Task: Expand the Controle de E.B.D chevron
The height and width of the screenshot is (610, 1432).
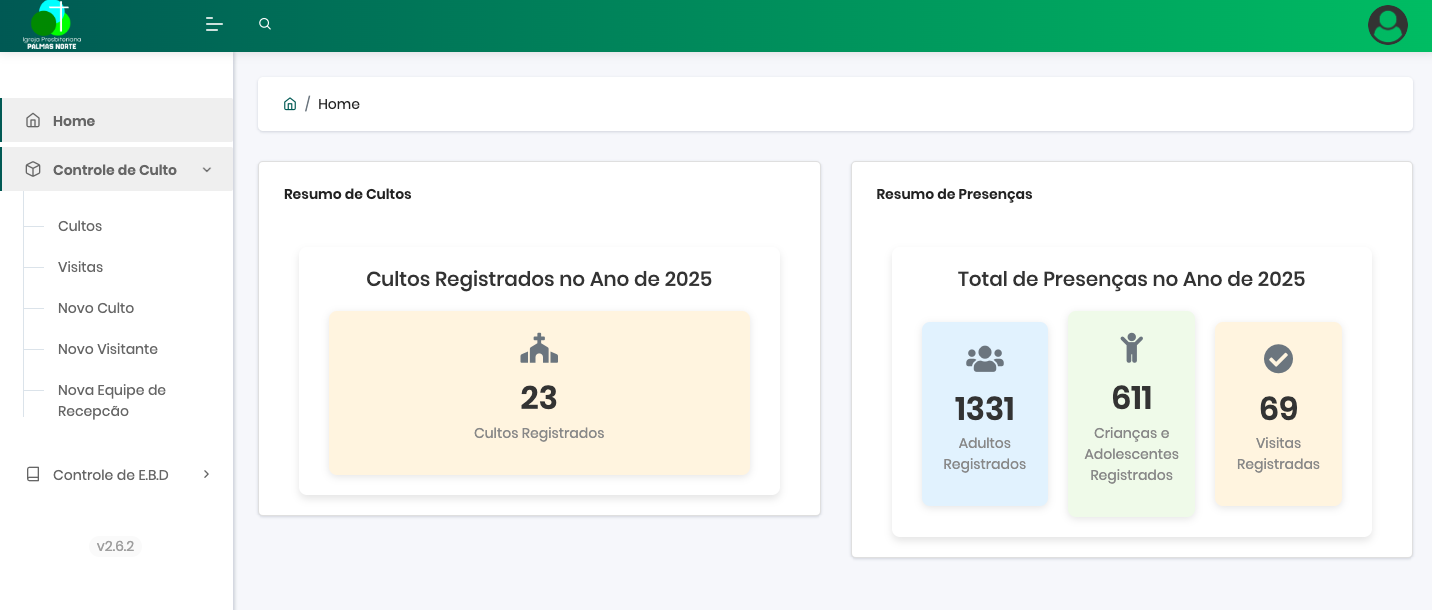Action: point(207,475)
